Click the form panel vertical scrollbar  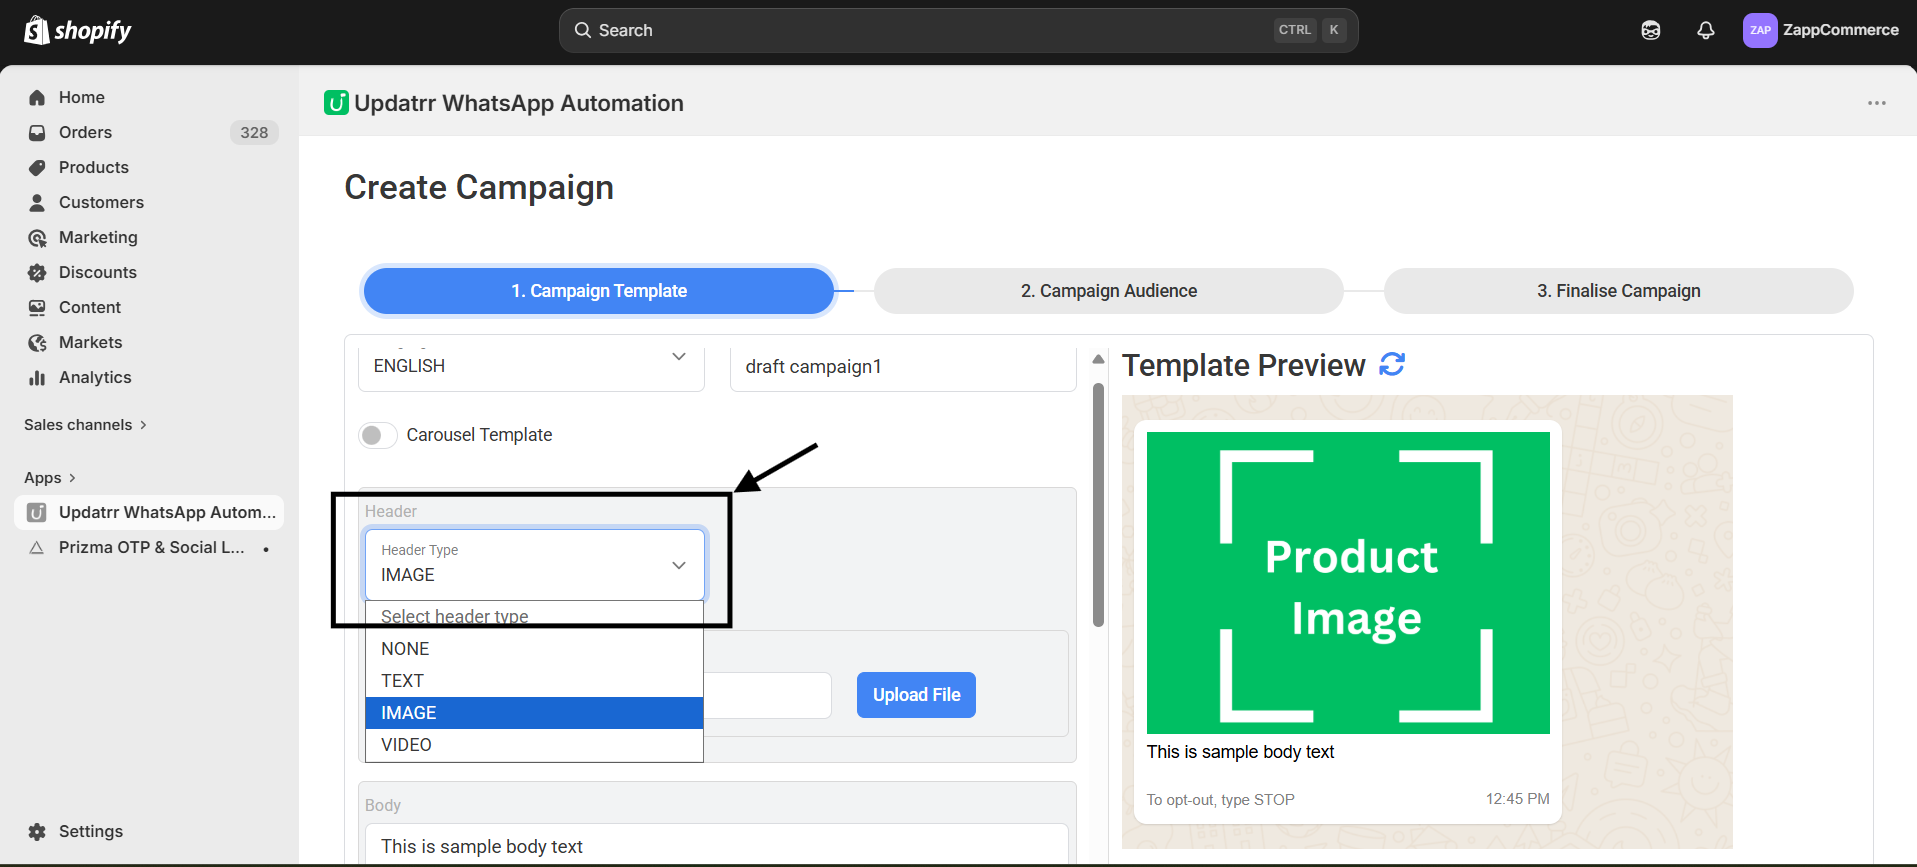click(x=1098, y=505)
